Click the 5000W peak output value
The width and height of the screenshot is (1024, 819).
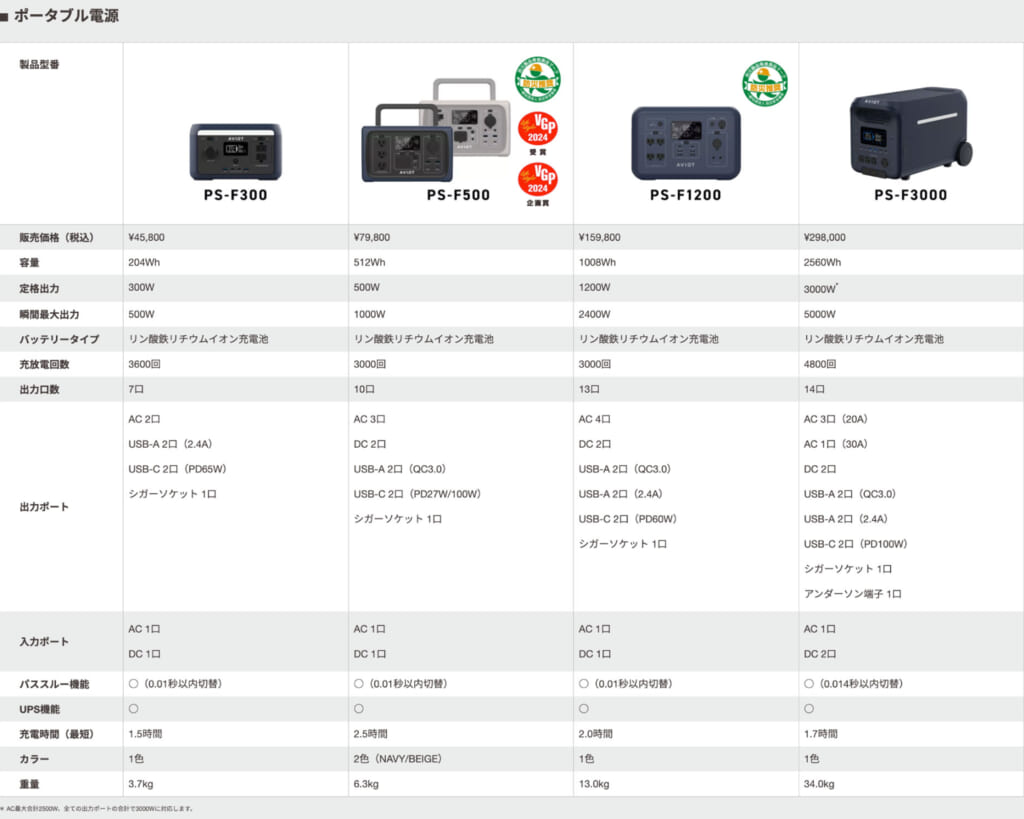pos(820,314)
